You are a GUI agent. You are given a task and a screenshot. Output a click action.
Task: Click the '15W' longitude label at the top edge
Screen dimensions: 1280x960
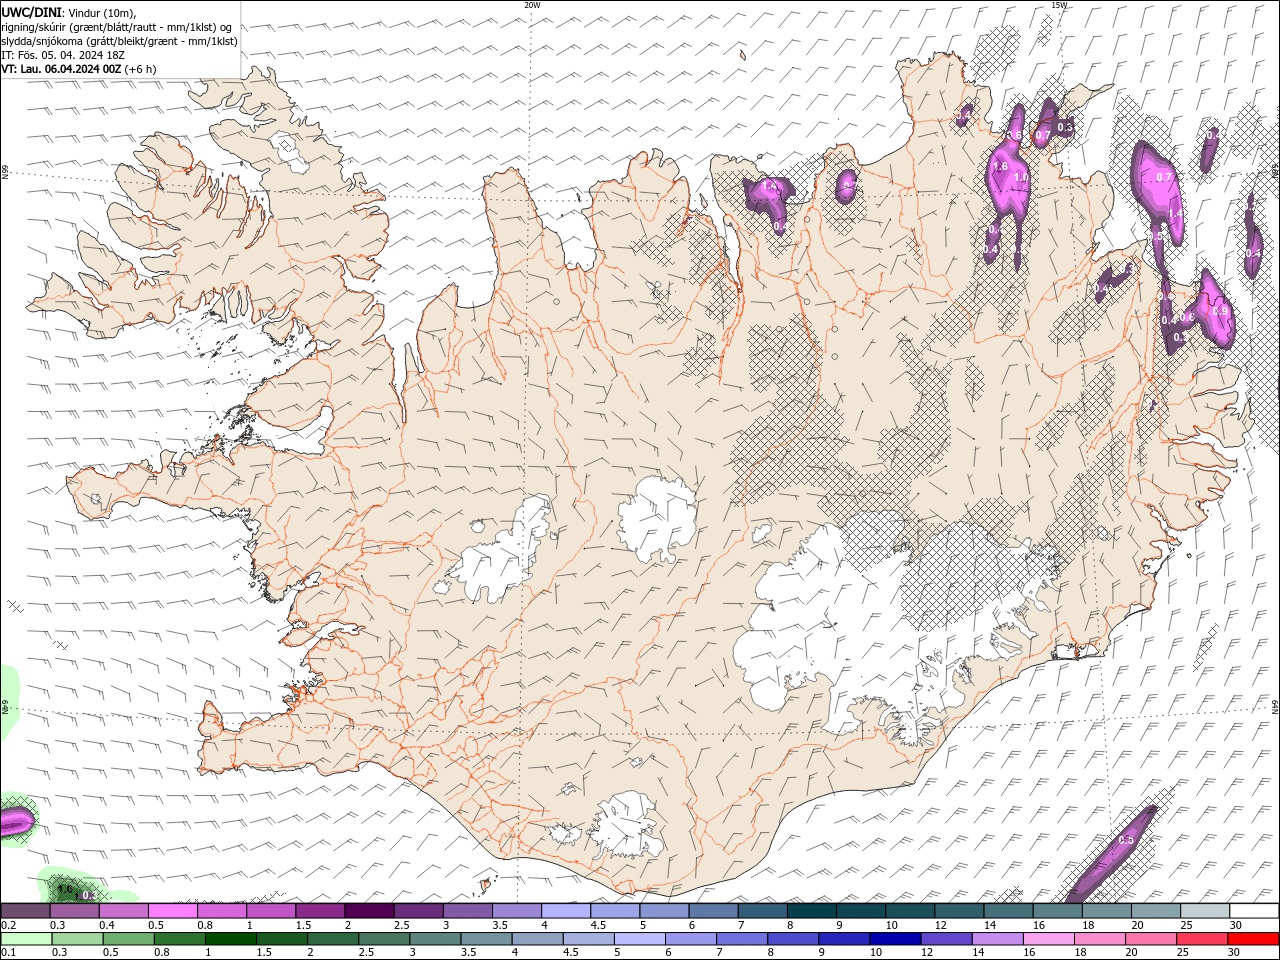point(1059,5)
